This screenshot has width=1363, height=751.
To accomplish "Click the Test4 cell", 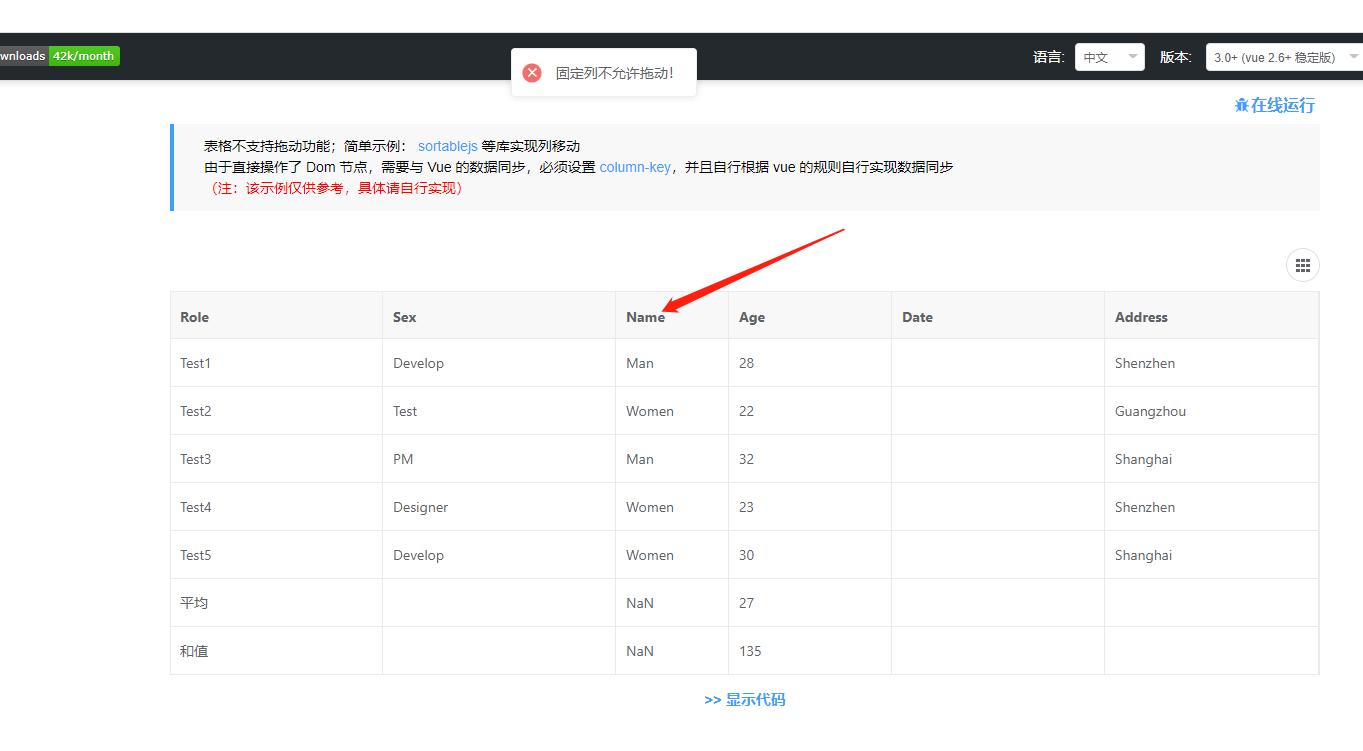I will click(x=276, y=507).
